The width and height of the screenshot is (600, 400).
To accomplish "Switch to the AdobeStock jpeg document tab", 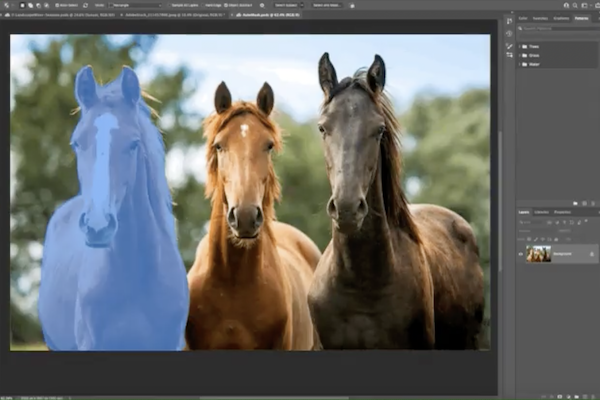I will click(x=173, y=15).
